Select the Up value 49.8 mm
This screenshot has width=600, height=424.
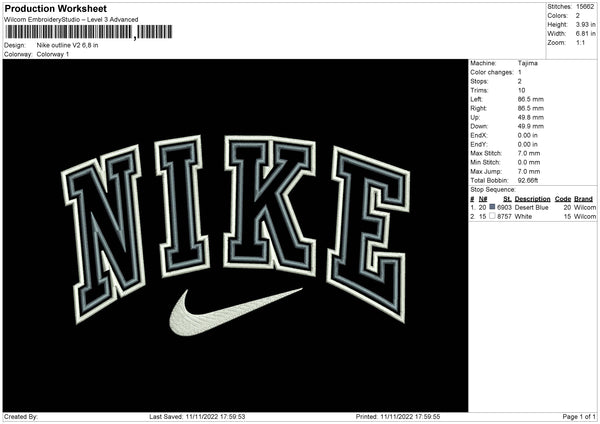tap(531, 117)
